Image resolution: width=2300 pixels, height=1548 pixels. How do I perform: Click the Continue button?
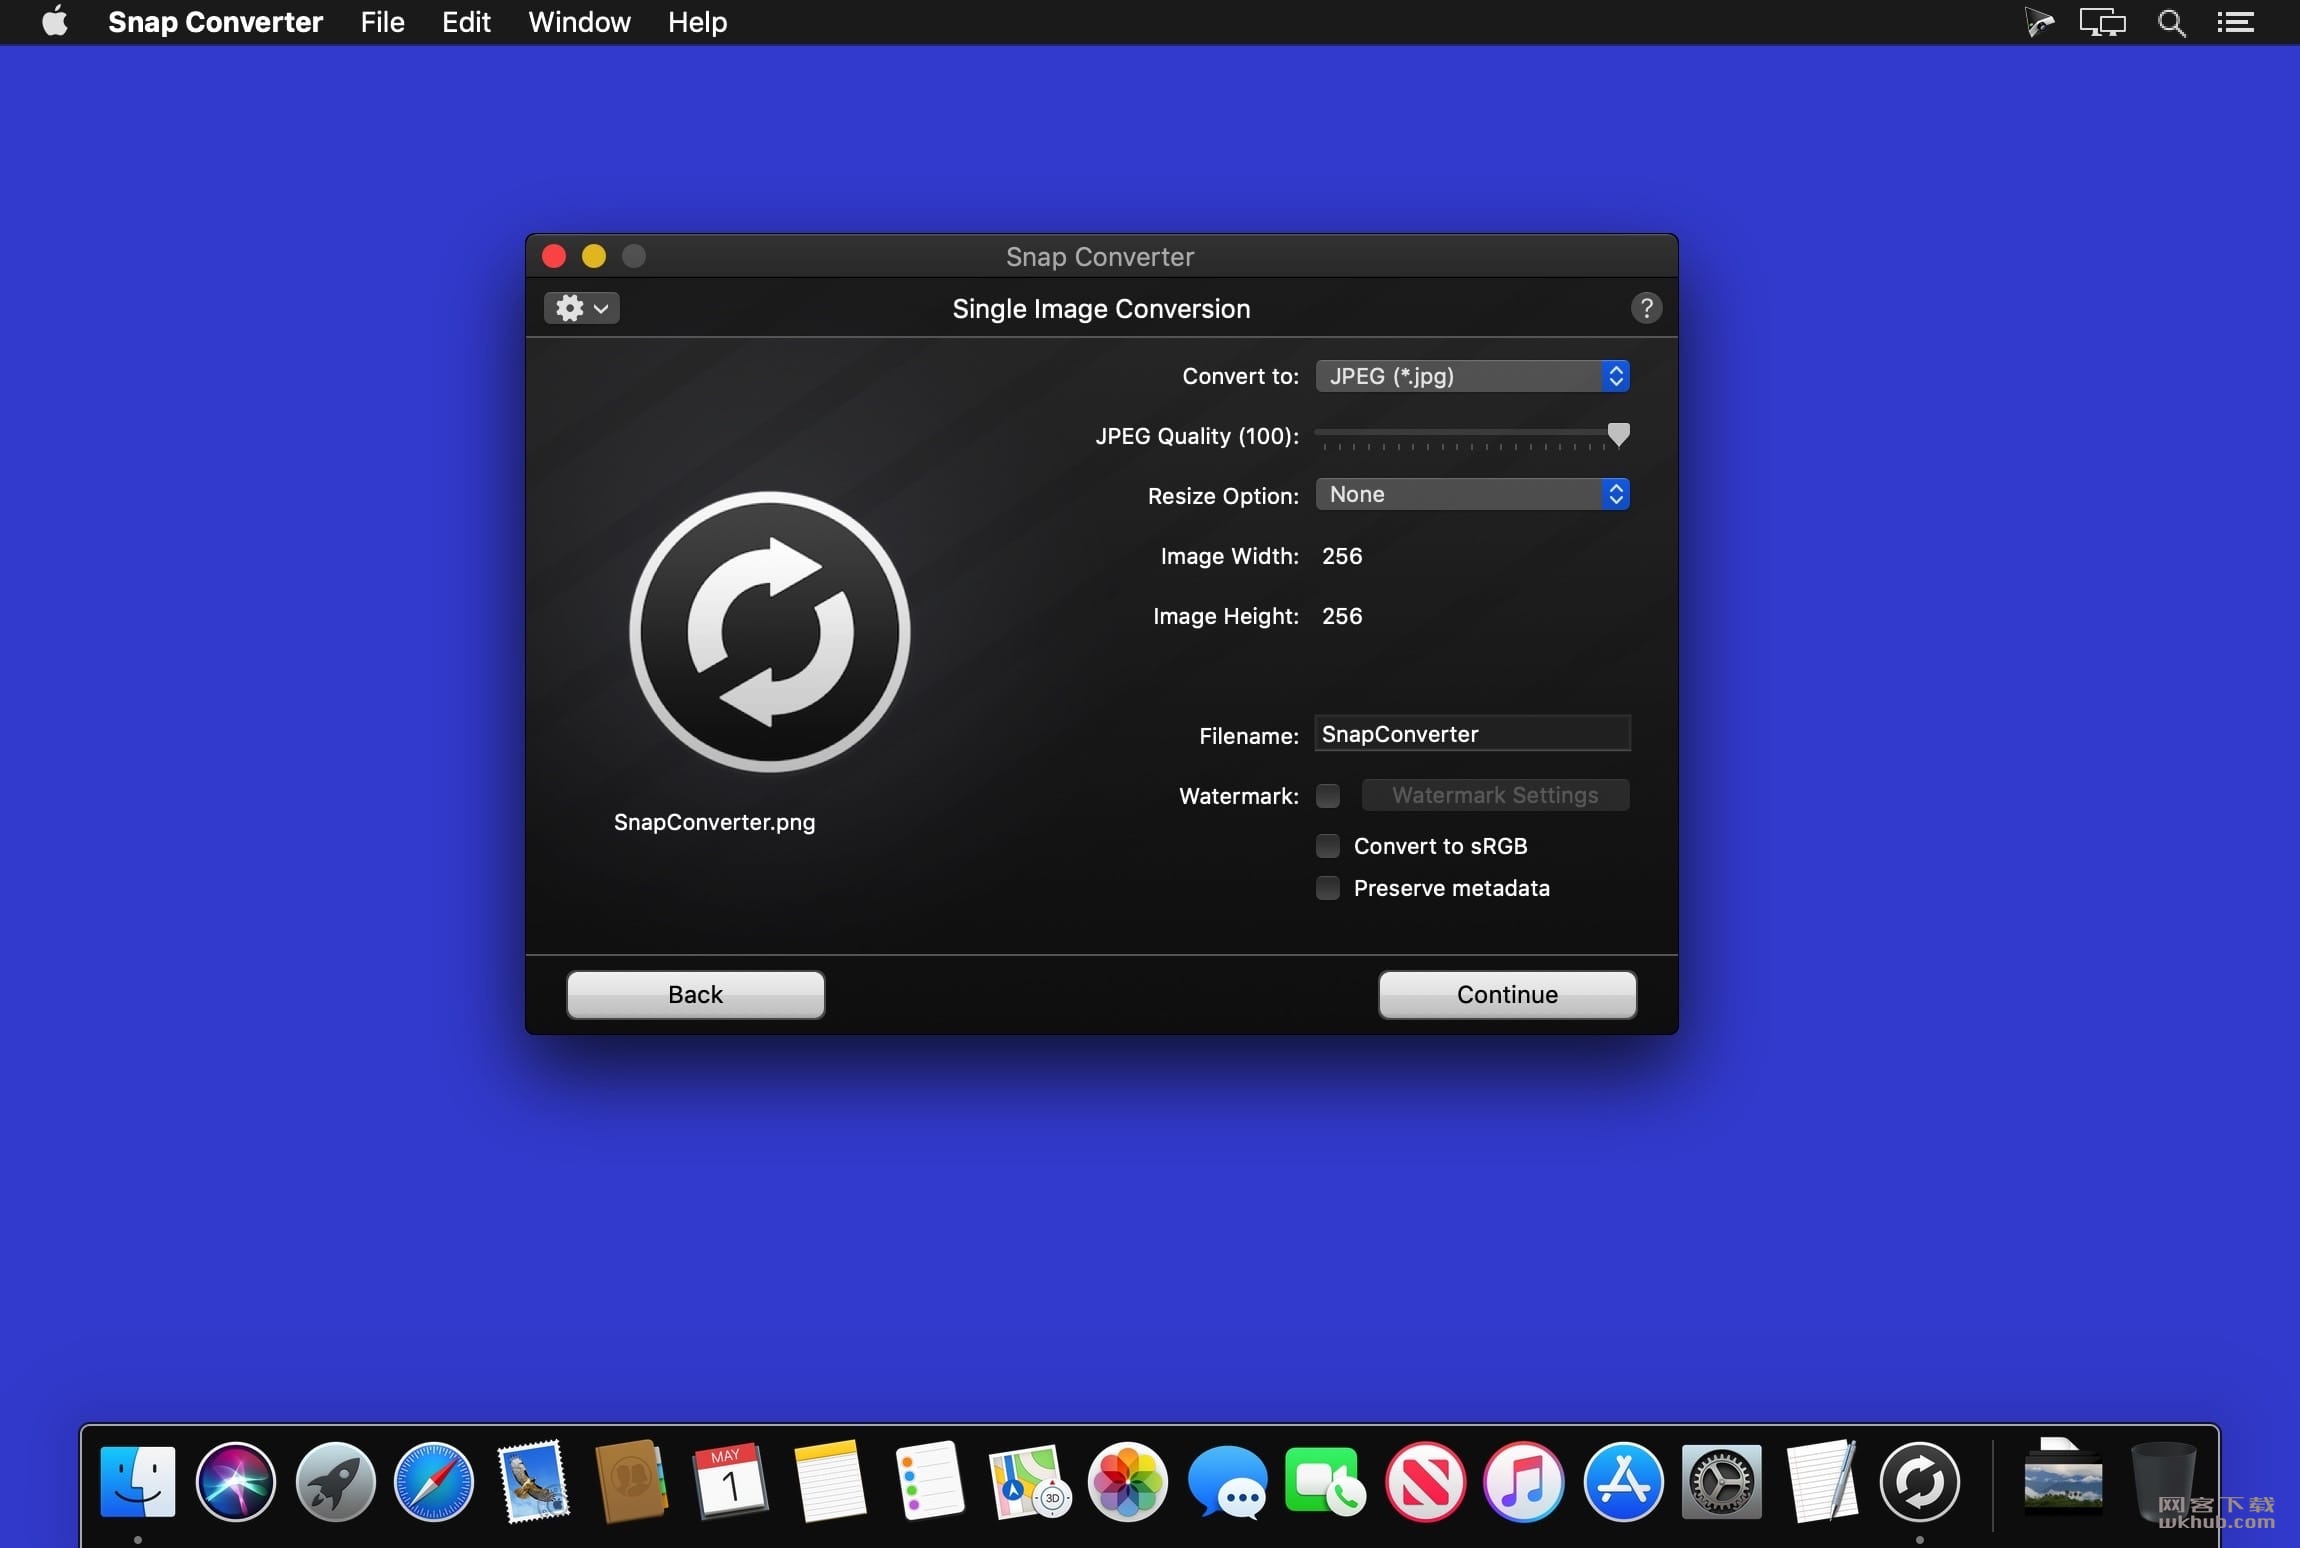[x=1507, y=994]
